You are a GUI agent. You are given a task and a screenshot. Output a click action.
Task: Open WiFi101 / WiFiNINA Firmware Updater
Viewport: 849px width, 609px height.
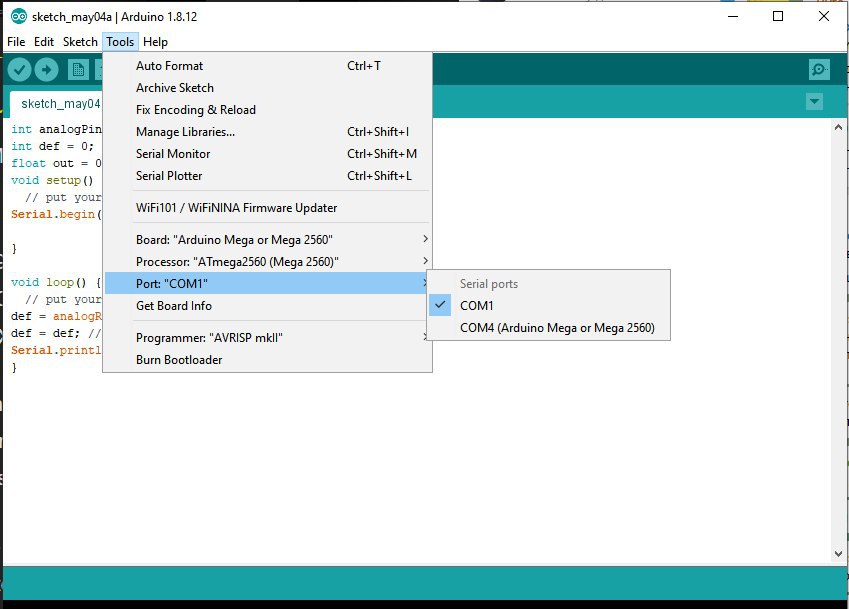pos(268,208)
